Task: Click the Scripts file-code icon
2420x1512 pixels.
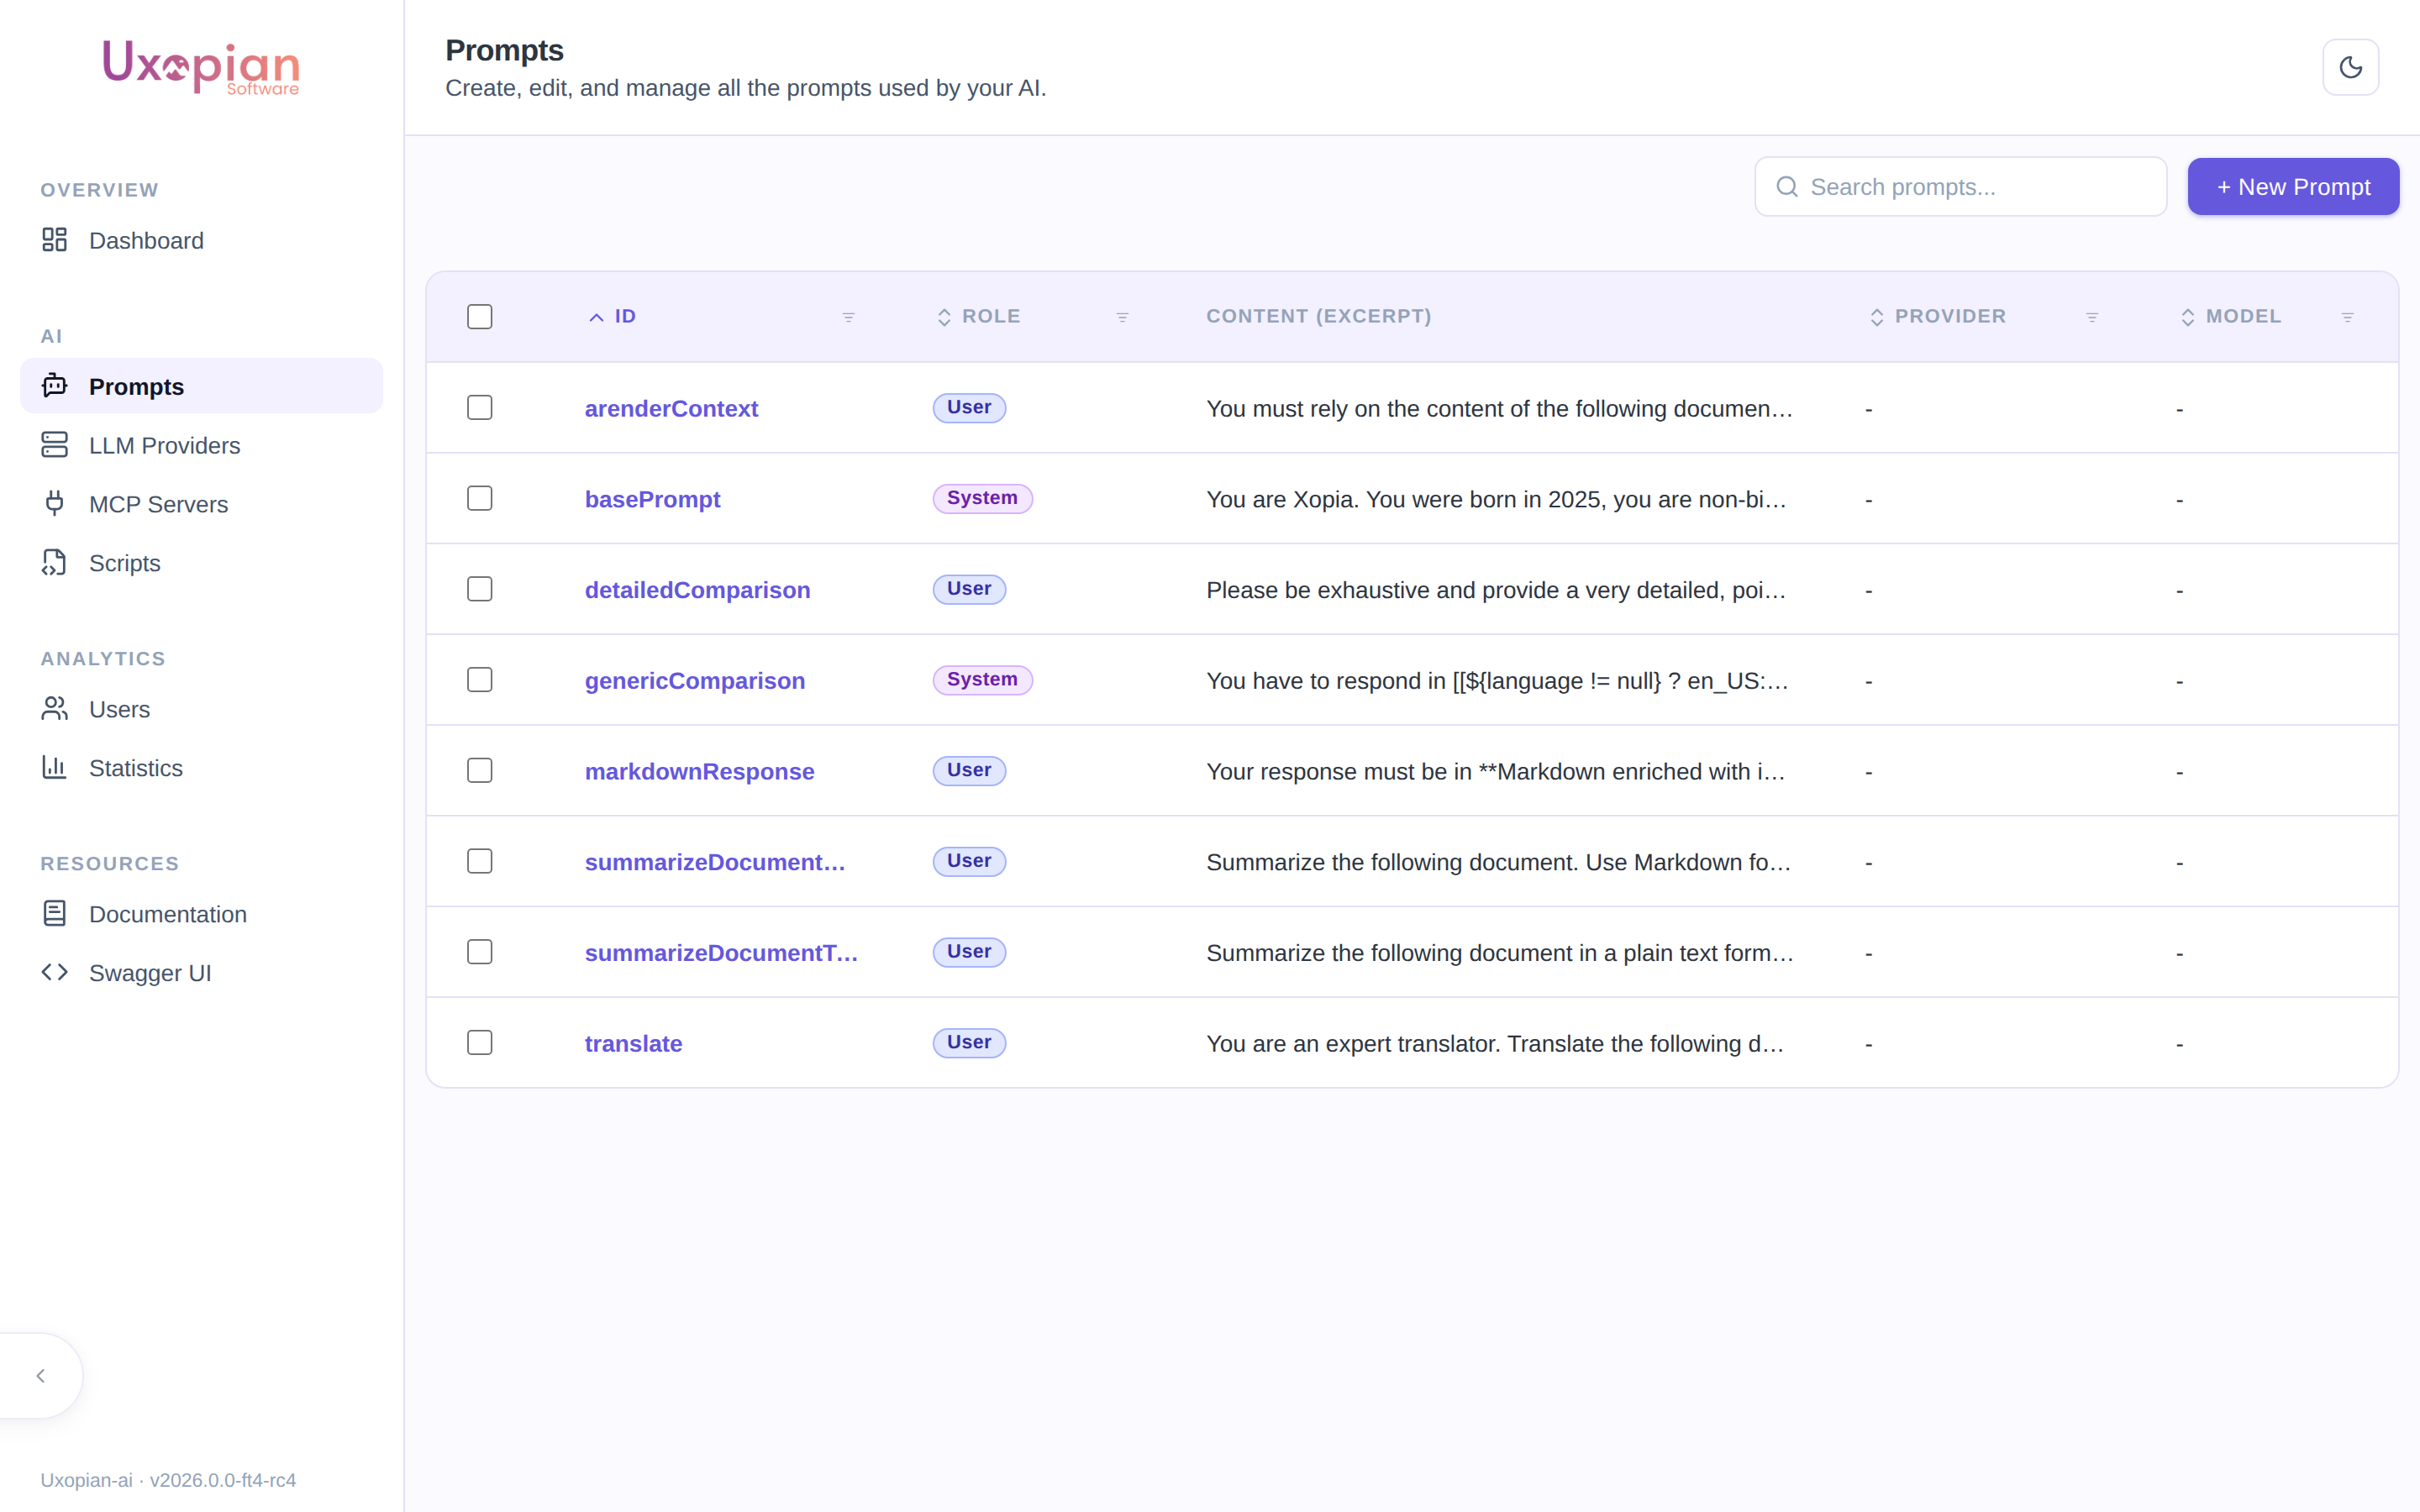Action: pos(54,562)
